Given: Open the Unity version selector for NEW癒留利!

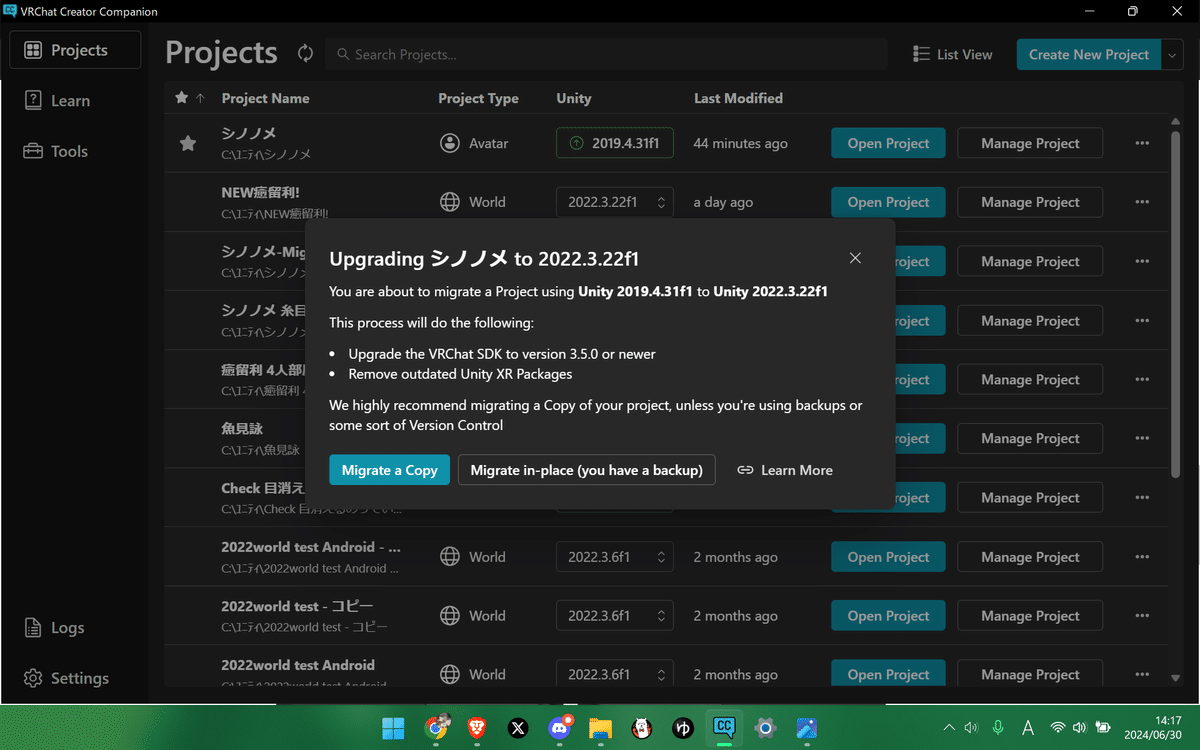Looking at the screenshot, I should (615, 202).
